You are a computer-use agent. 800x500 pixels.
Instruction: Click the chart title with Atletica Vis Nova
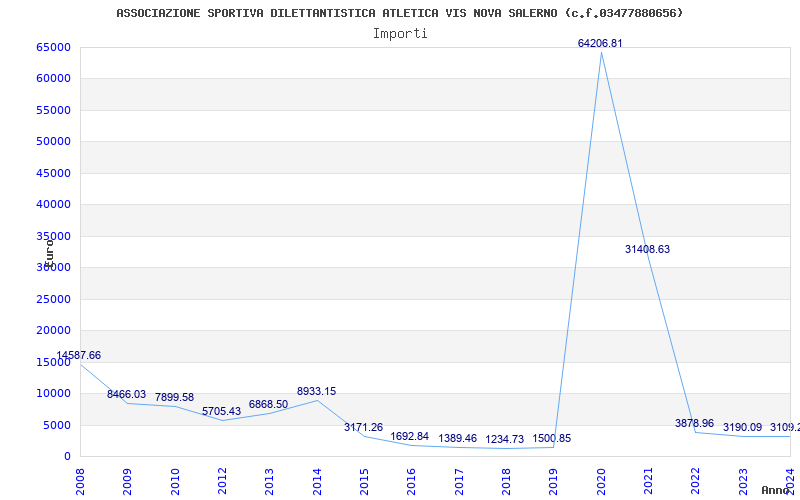pyautogui.click(x=399, y=13)
